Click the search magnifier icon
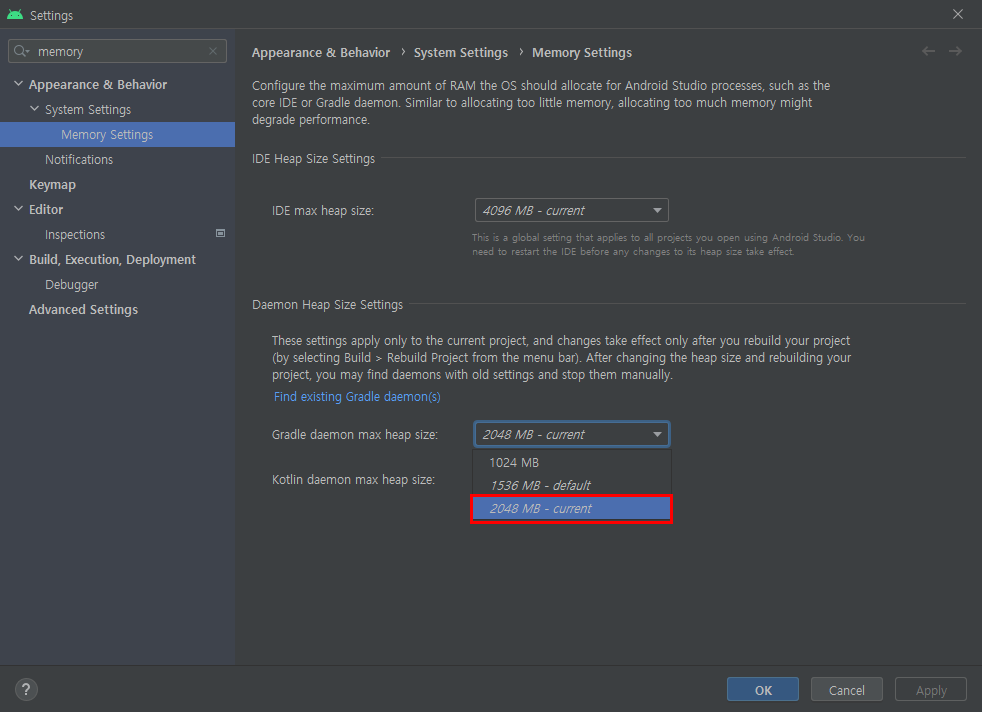This screenshot has height=712, width=982. pos(21,51)
